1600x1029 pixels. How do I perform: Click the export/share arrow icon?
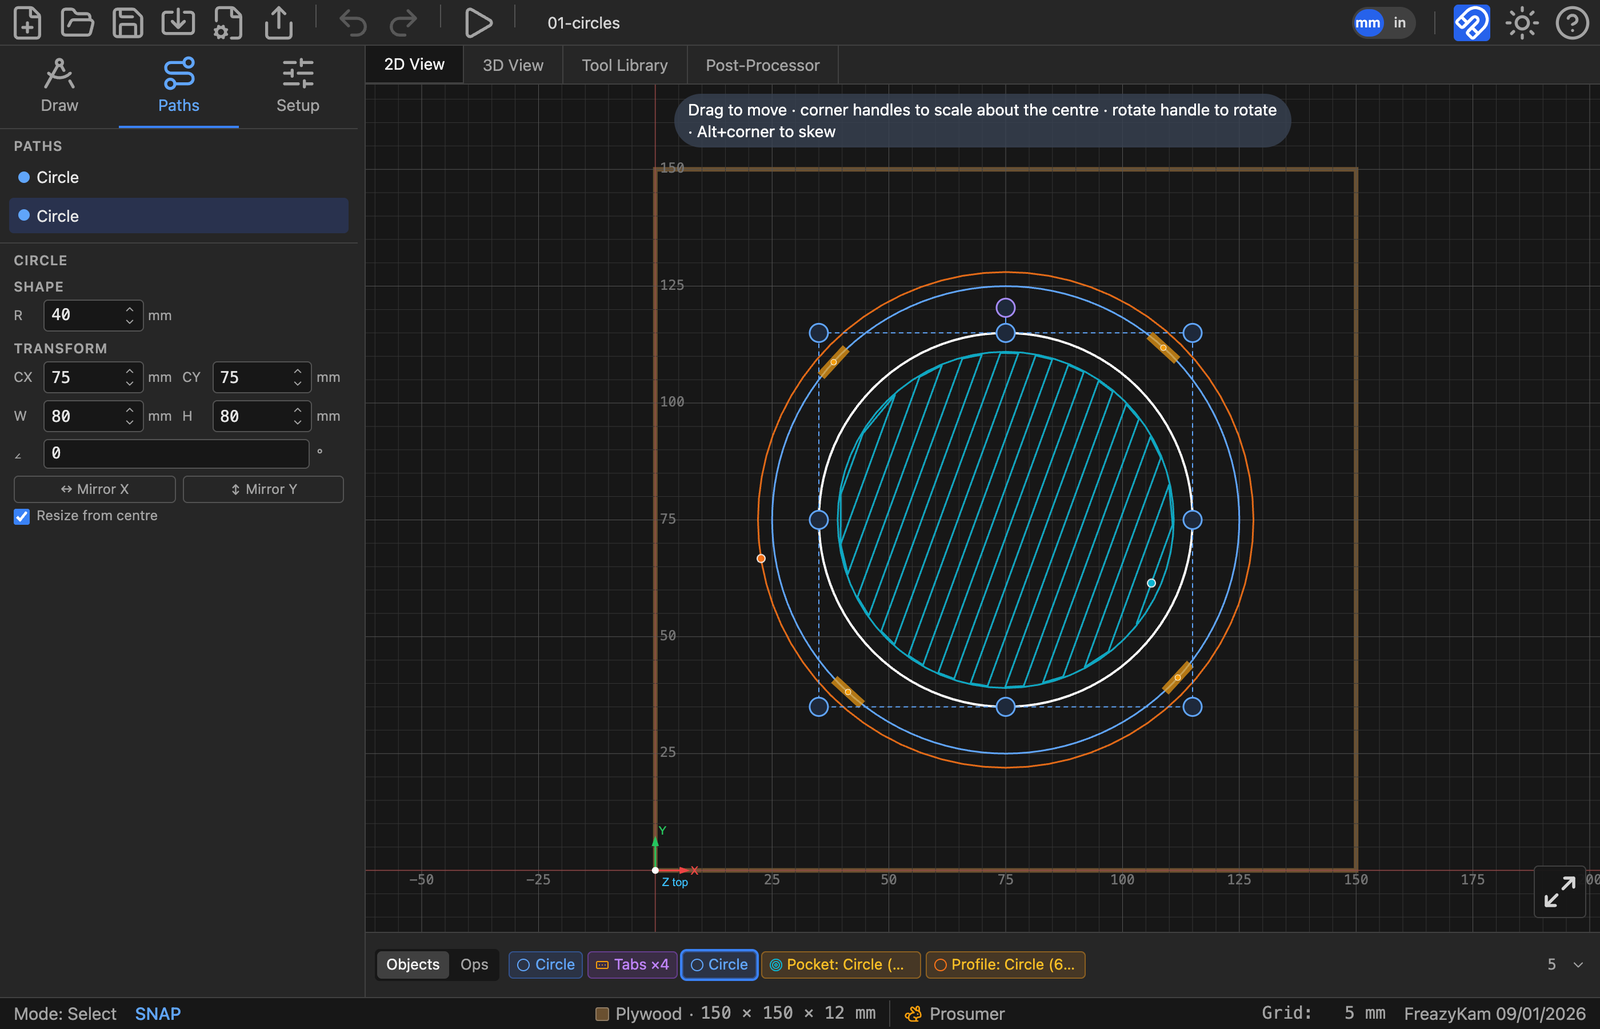pos(279,22)
